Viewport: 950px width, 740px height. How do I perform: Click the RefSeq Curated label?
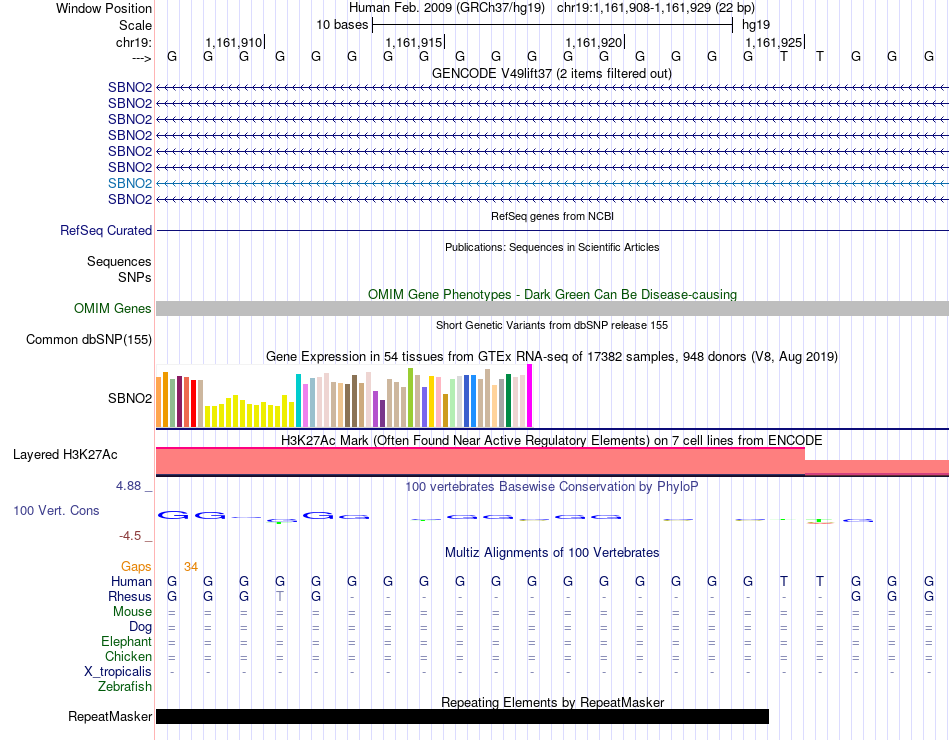pyautogui.click(x=106, y=230)
